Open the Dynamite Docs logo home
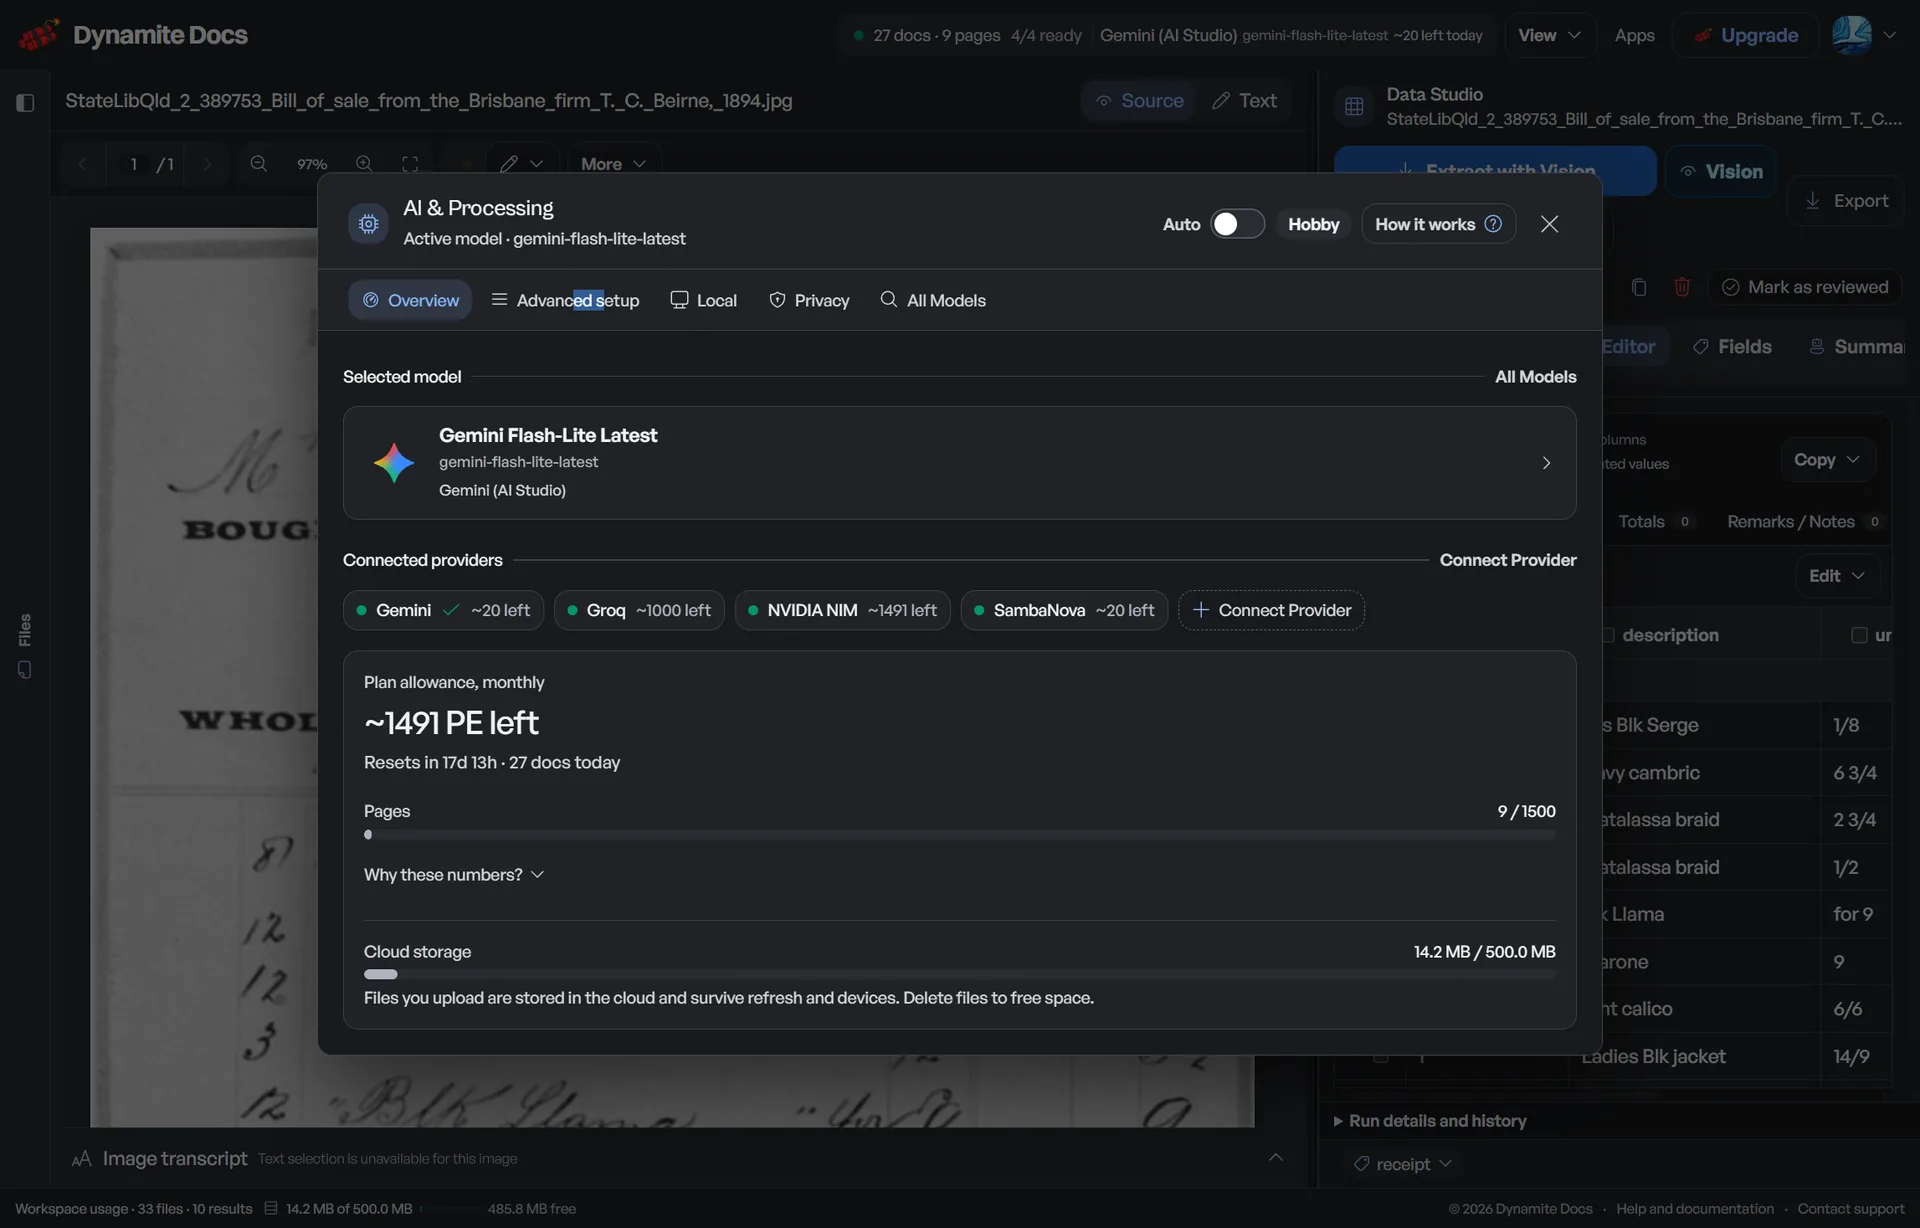Viewport: 1920px width, 1228px height. click(x=133, y=35)
